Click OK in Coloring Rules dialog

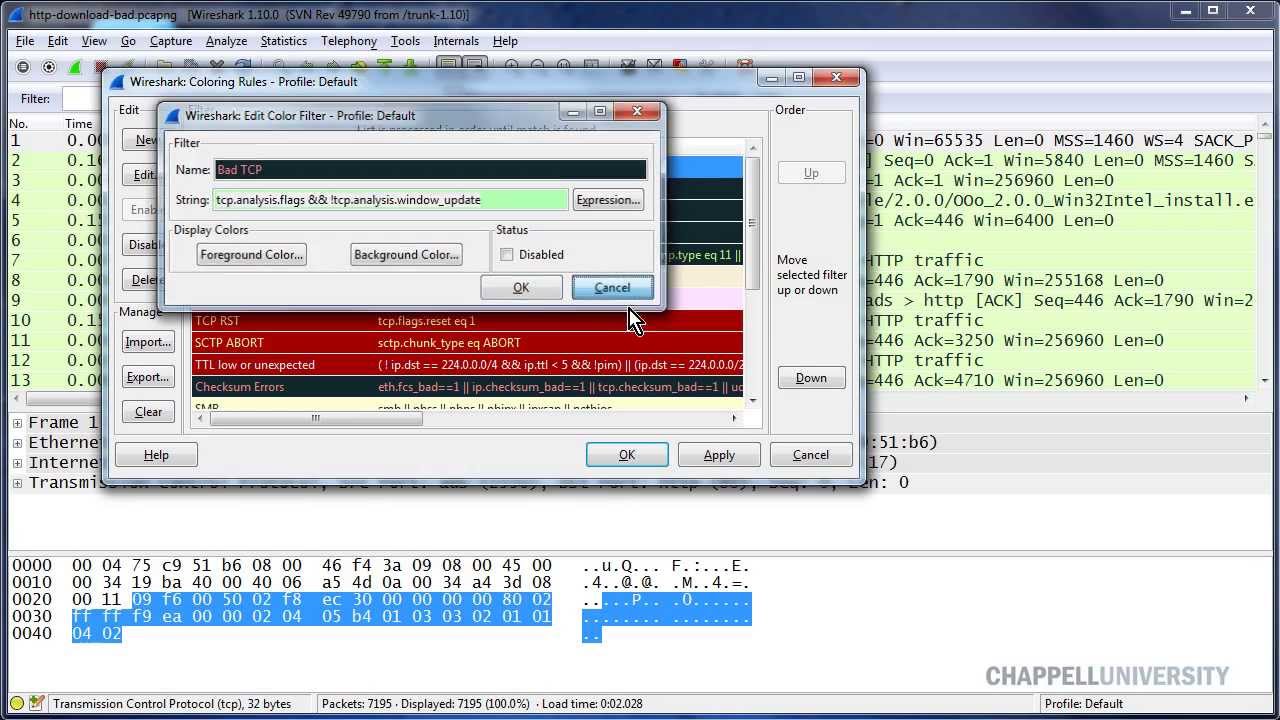(627, 455)
